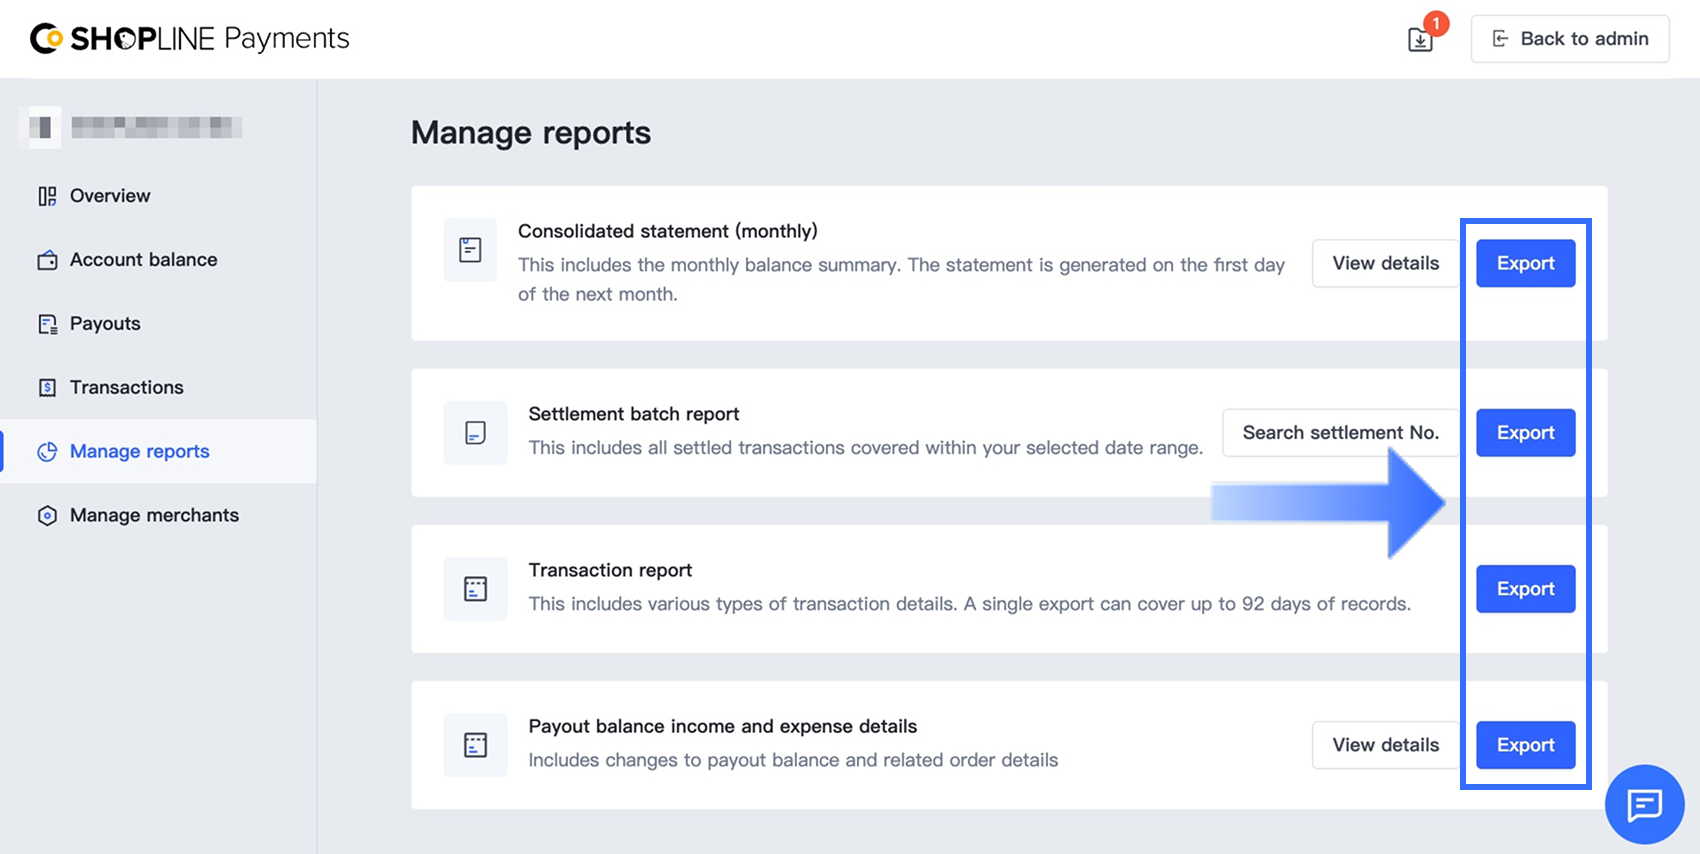Click the download notifications icon
This screenshot has width=1700, height=854.
point(1420,39)
